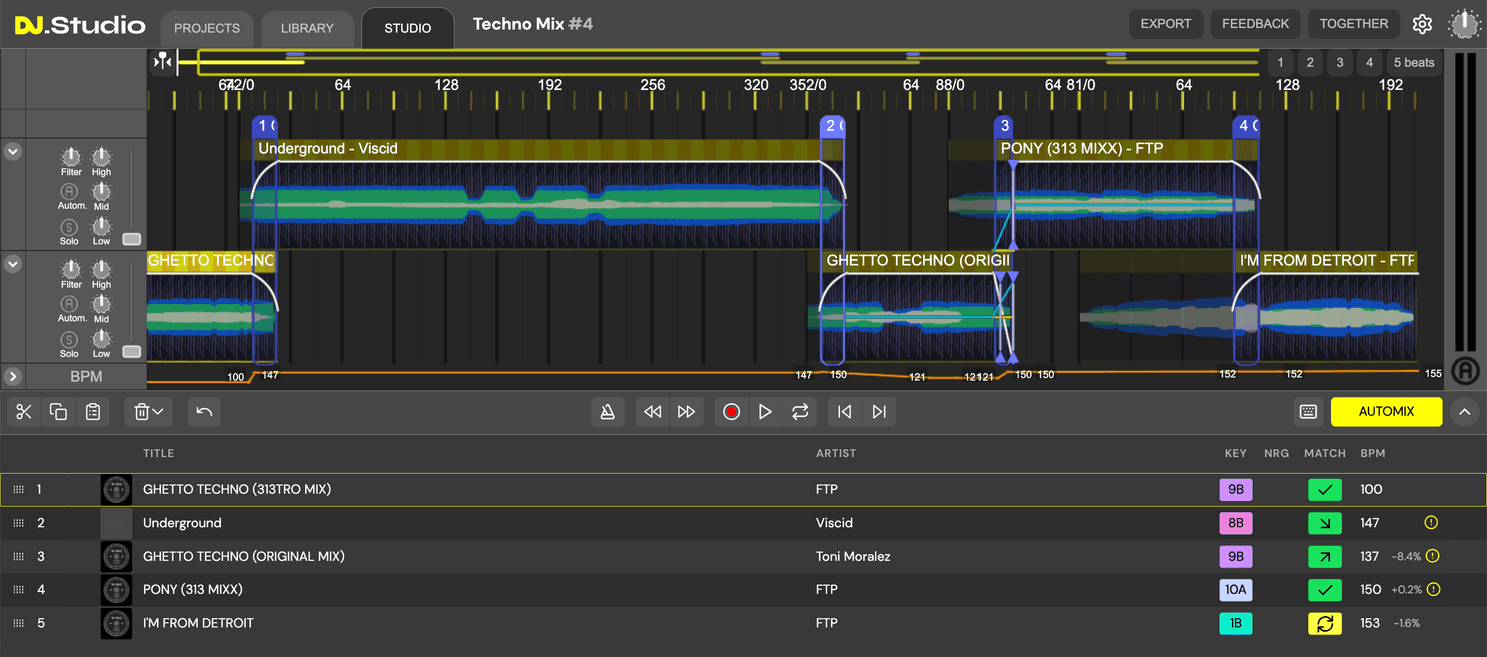The height and width of the screenshot is (657, 1487).
Task: Collapse the first track lane
Action: [x=13, y=152]
